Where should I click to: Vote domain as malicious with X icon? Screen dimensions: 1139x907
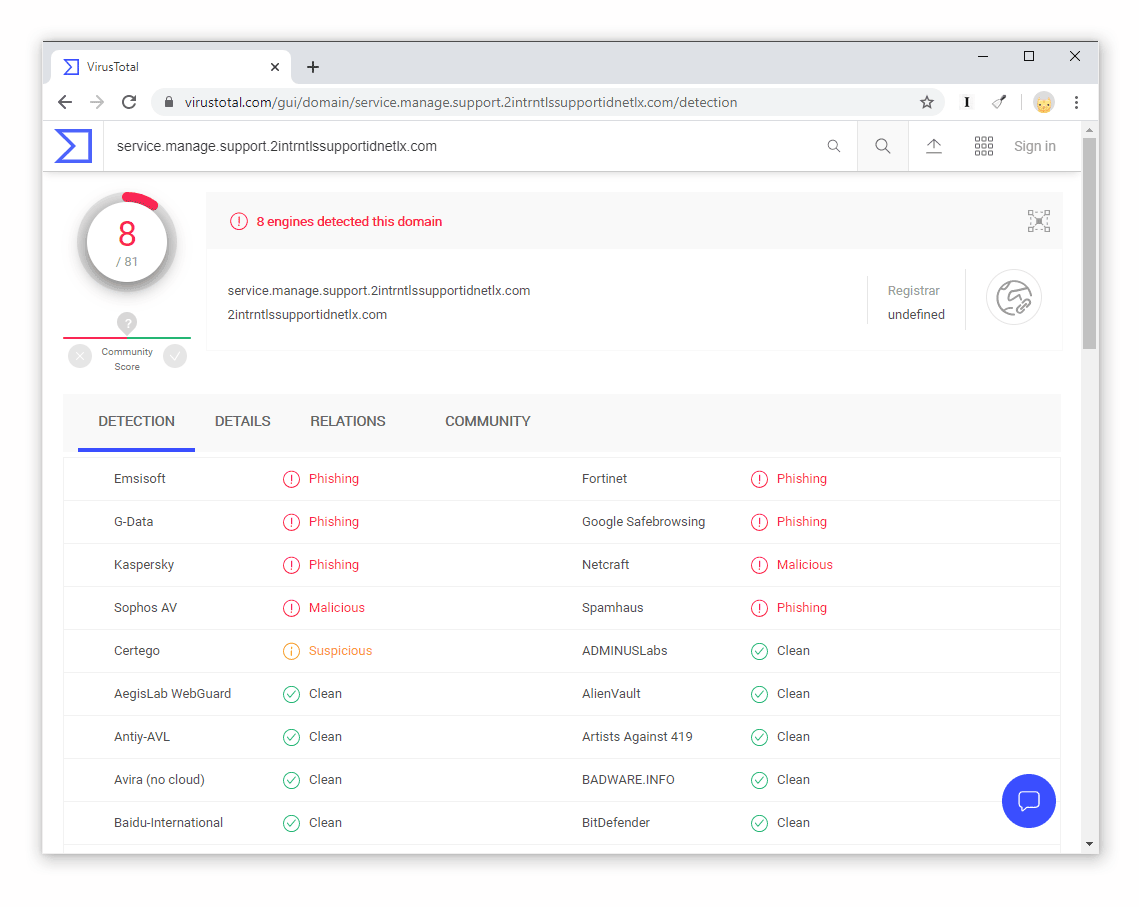point(80,357)
